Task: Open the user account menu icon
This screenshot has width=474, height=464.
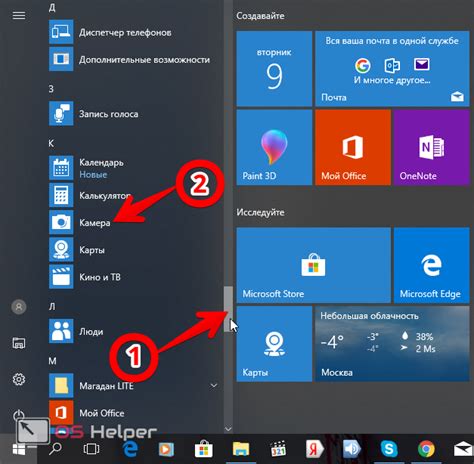Action: tap(19, 307)
